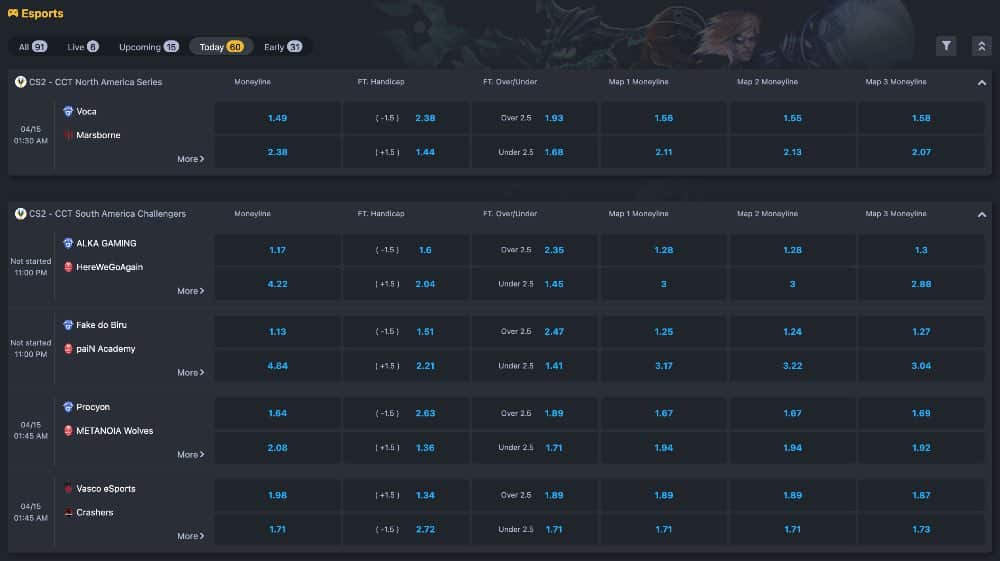Click the Voca team logo
The height and width of the screenshot is (561, 1000).
tap(68, 112)
